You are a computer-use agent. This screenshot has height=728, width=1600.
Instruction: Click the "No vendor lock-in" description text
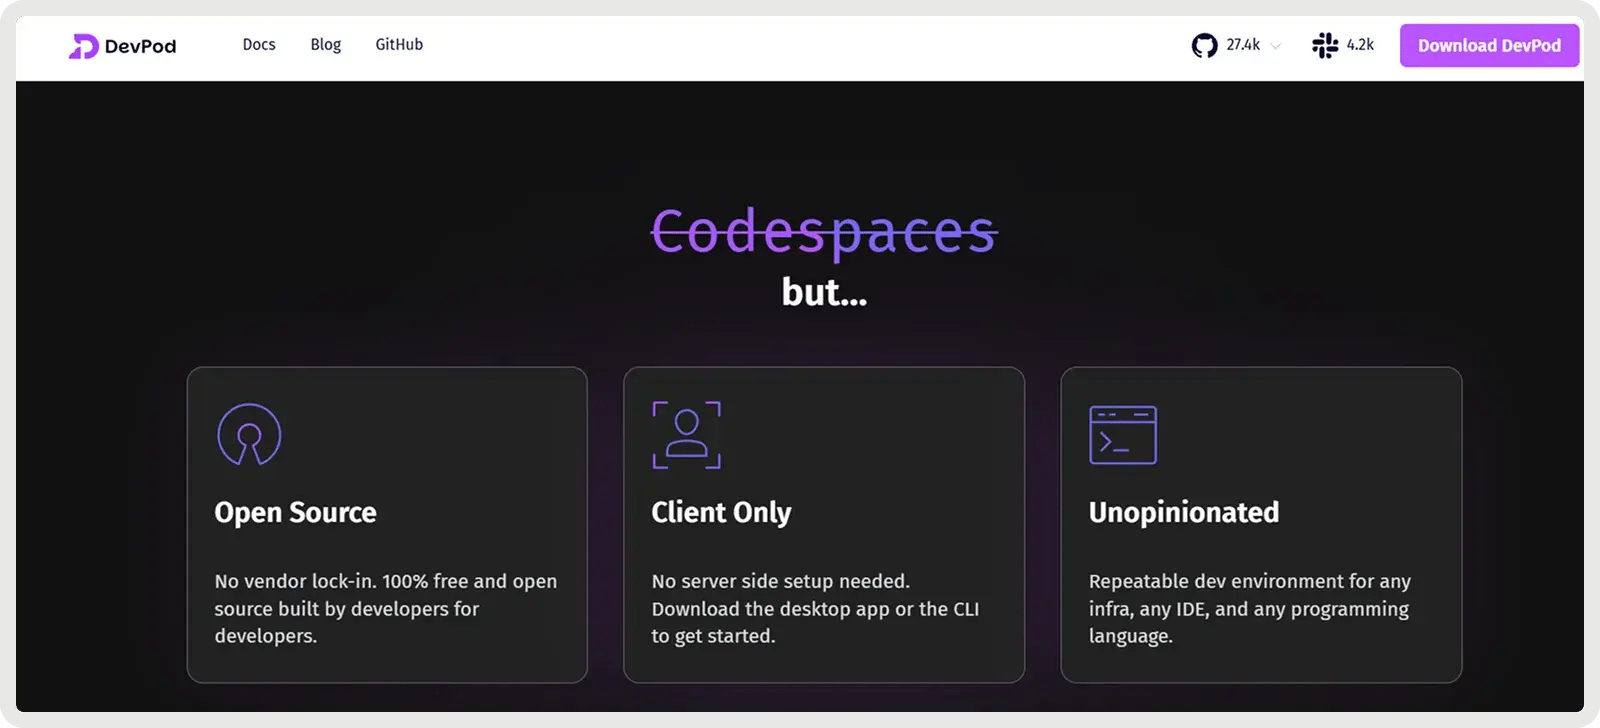pos(385,608)
